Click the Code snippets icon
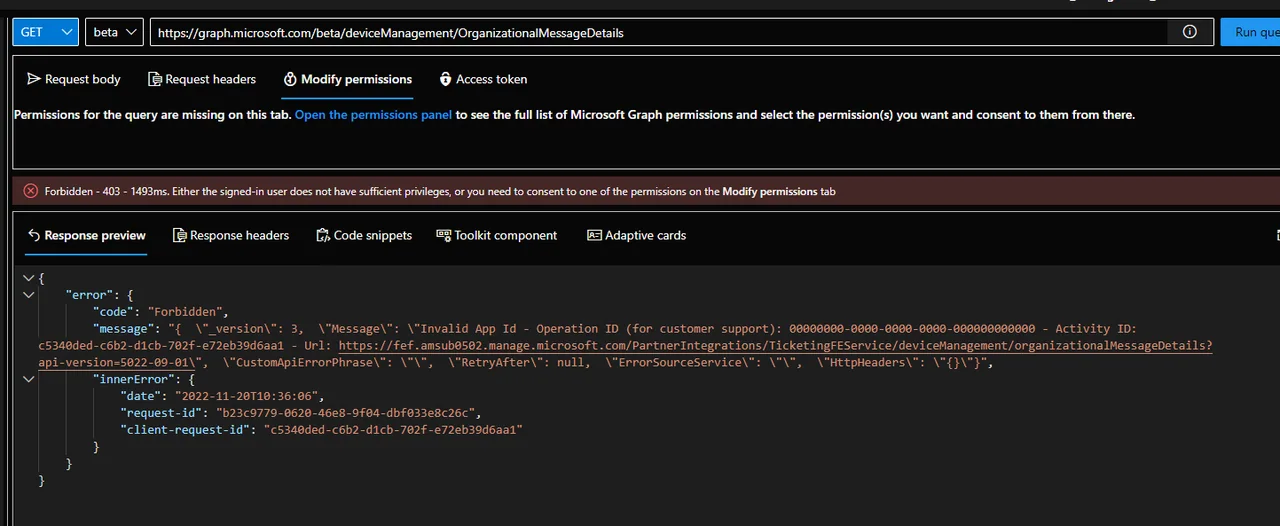The image size is (1280, 526). click(x=323, y=235)
